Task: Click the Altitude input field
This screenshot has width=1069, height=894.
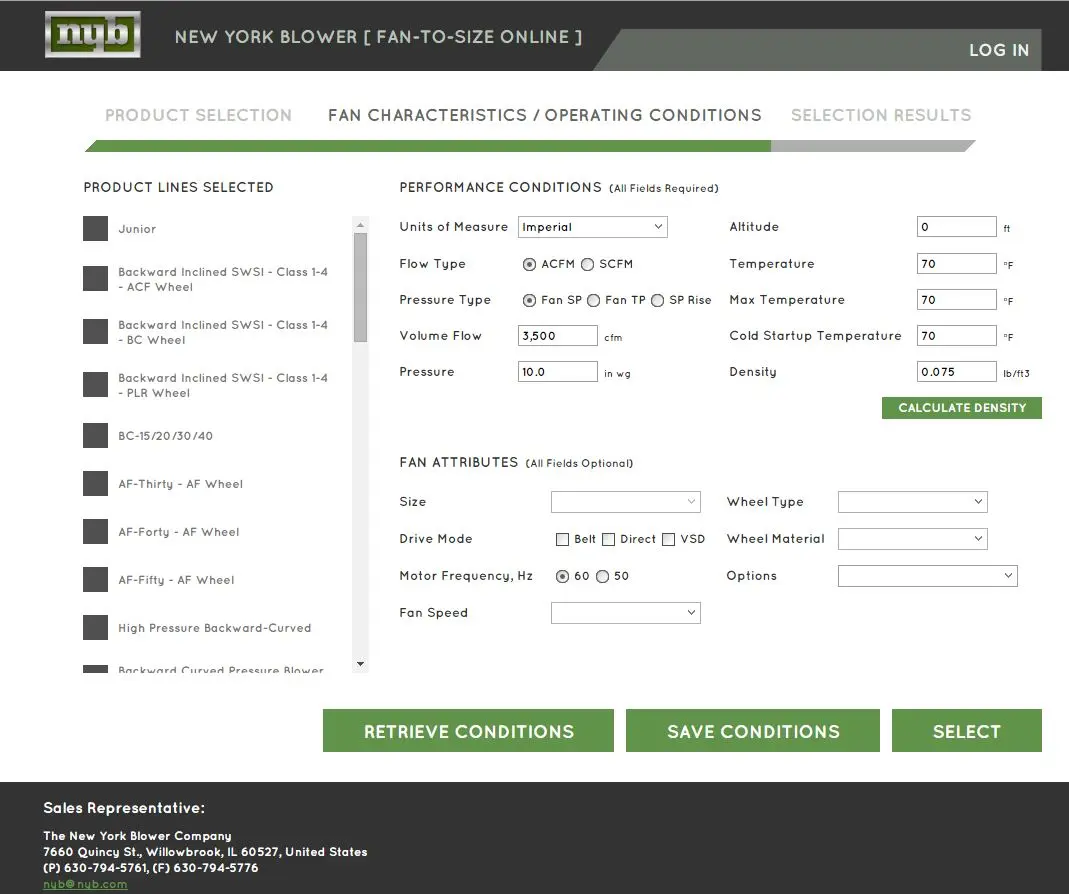Action: tap(957, 227)
